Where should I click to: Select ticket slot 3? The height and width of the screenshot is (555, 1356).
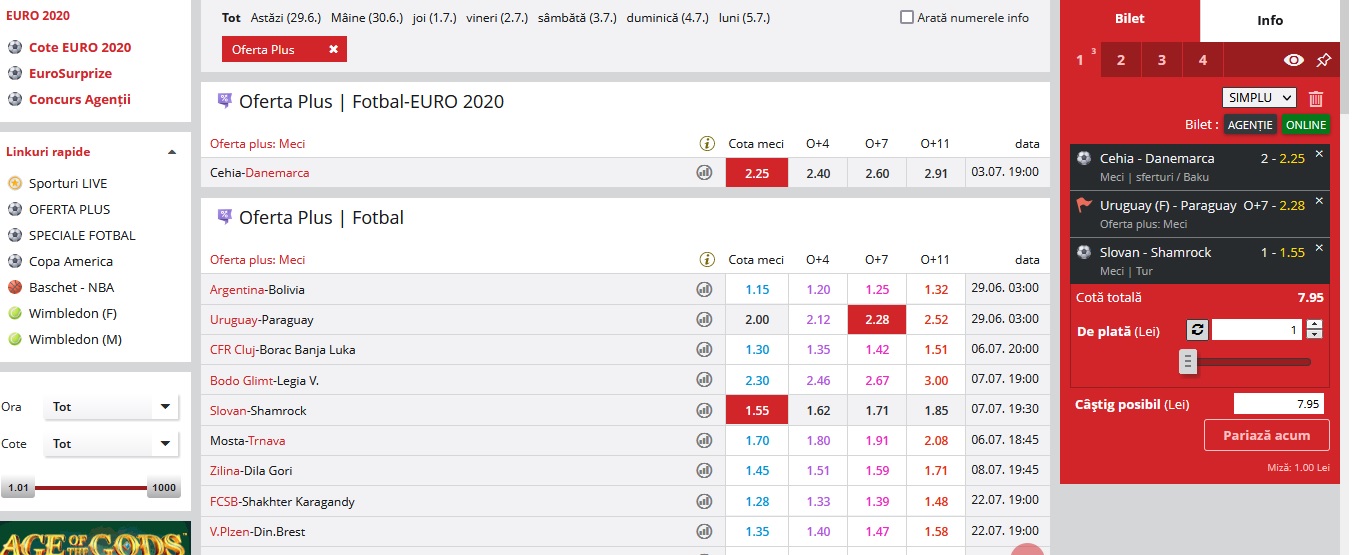[x=1162, y=60]
